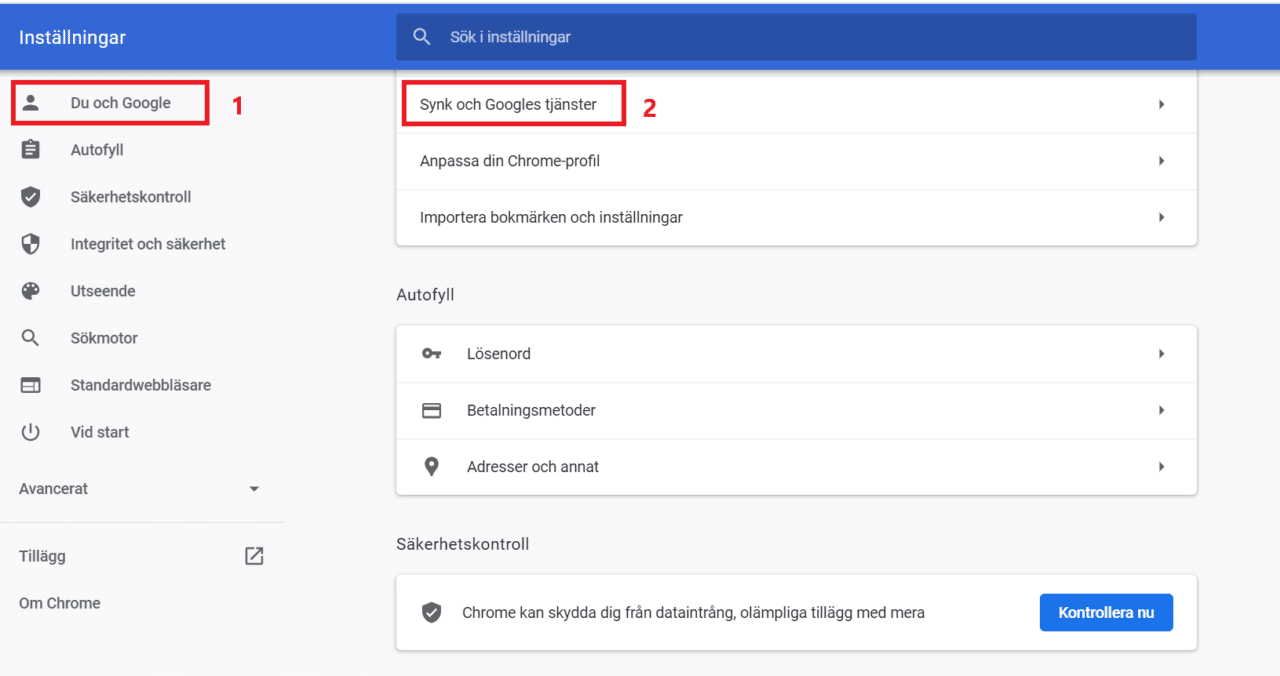Click the Avancerat label in sidebar
Screen dimensions: 1280x676
point(54,489)
